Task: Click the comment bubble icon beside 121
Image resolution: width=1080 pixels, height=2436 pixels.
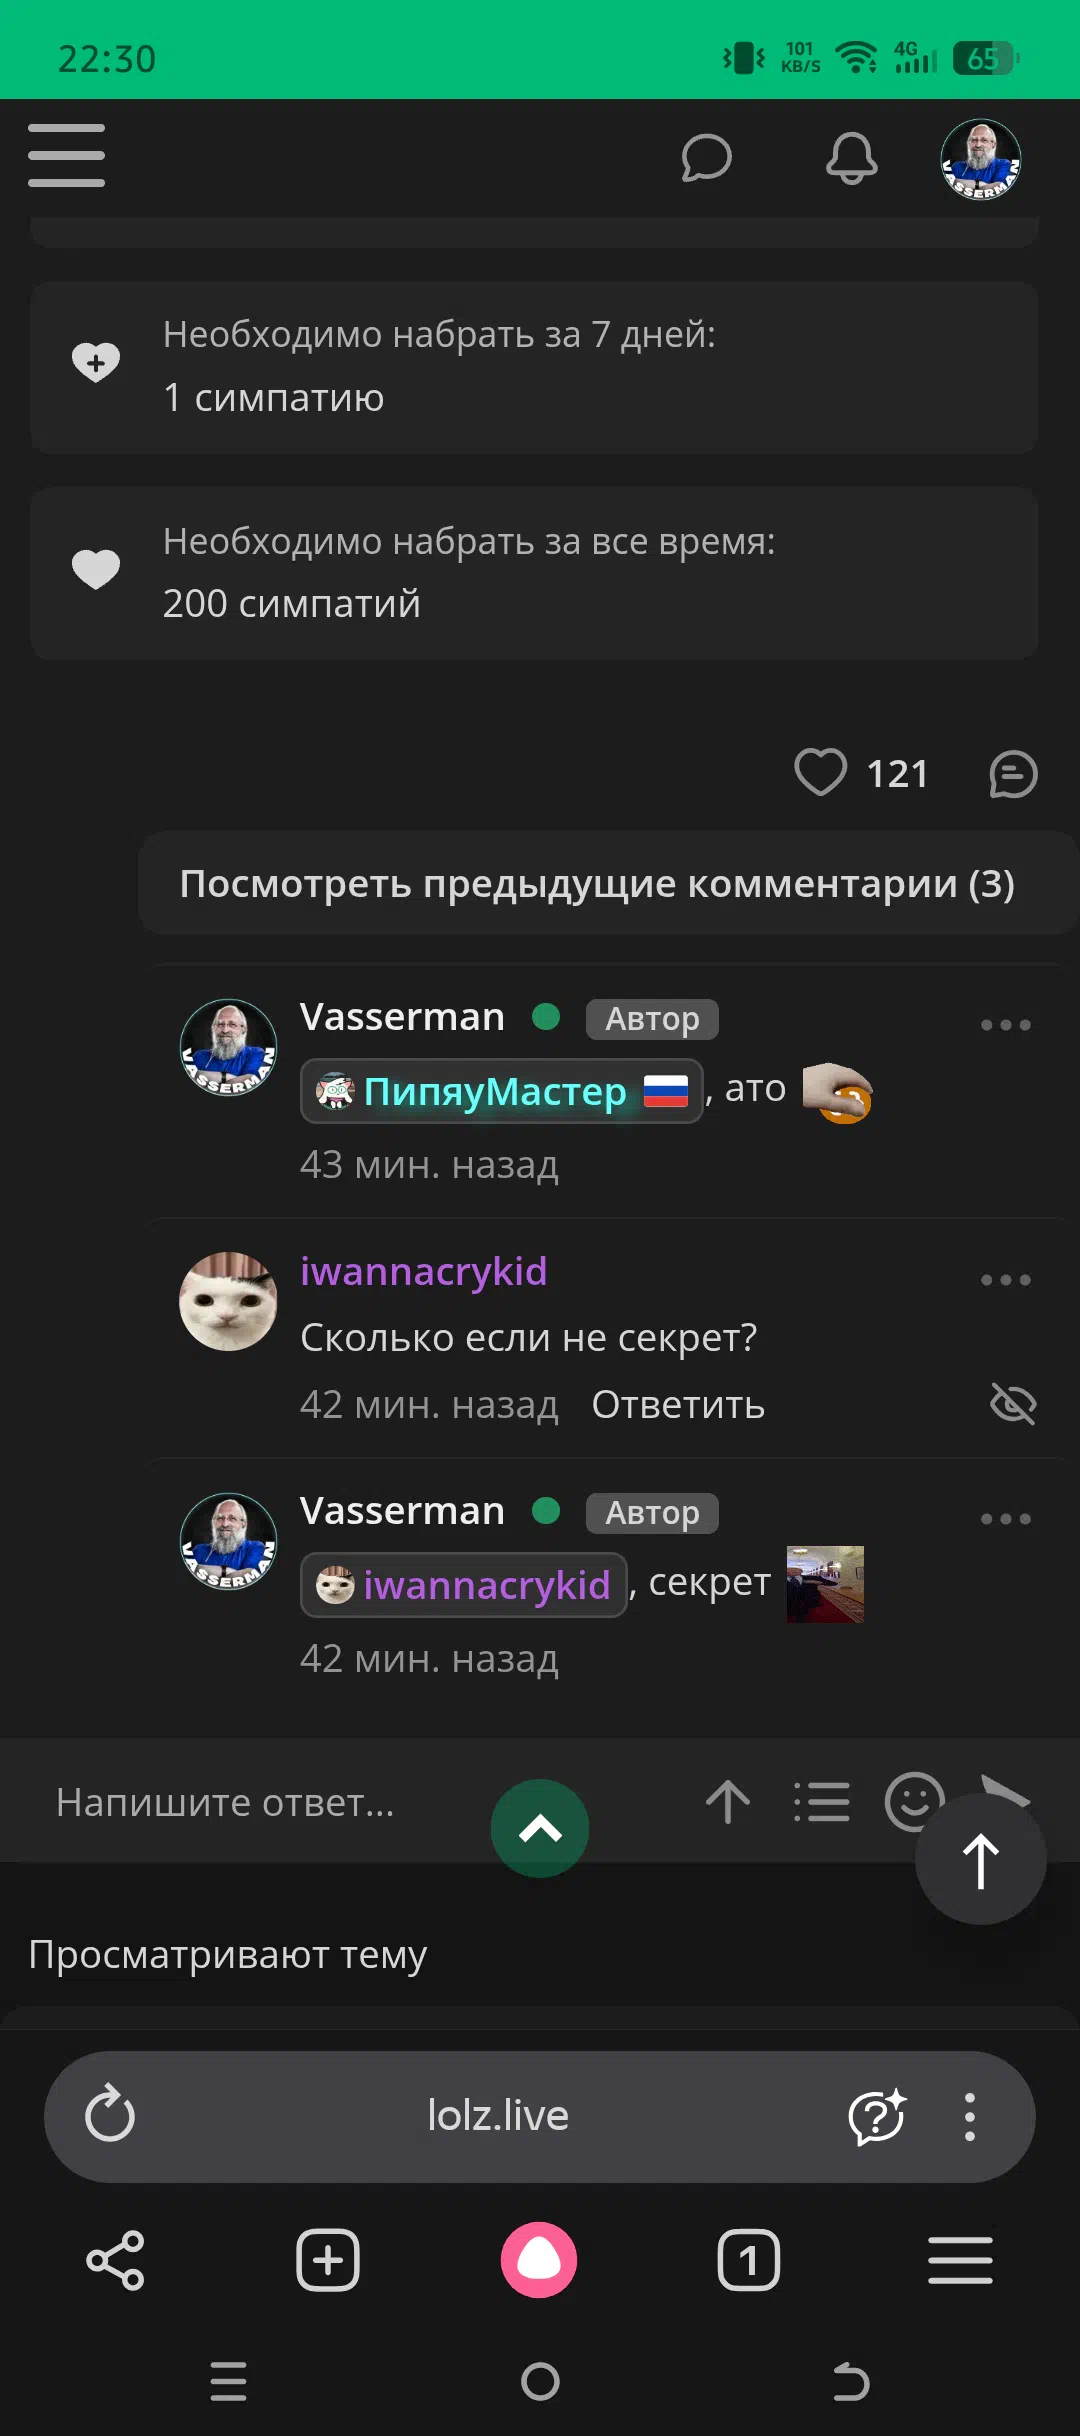Action: (1013, 775)
